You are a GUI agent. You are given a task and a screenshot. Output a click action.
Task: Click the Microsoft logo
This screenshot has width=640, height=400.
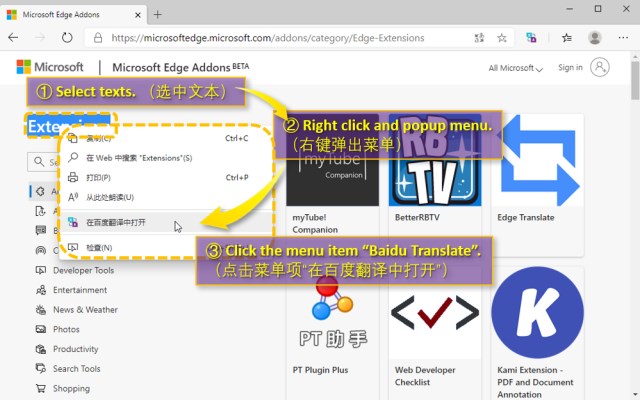tap(50, 67)
